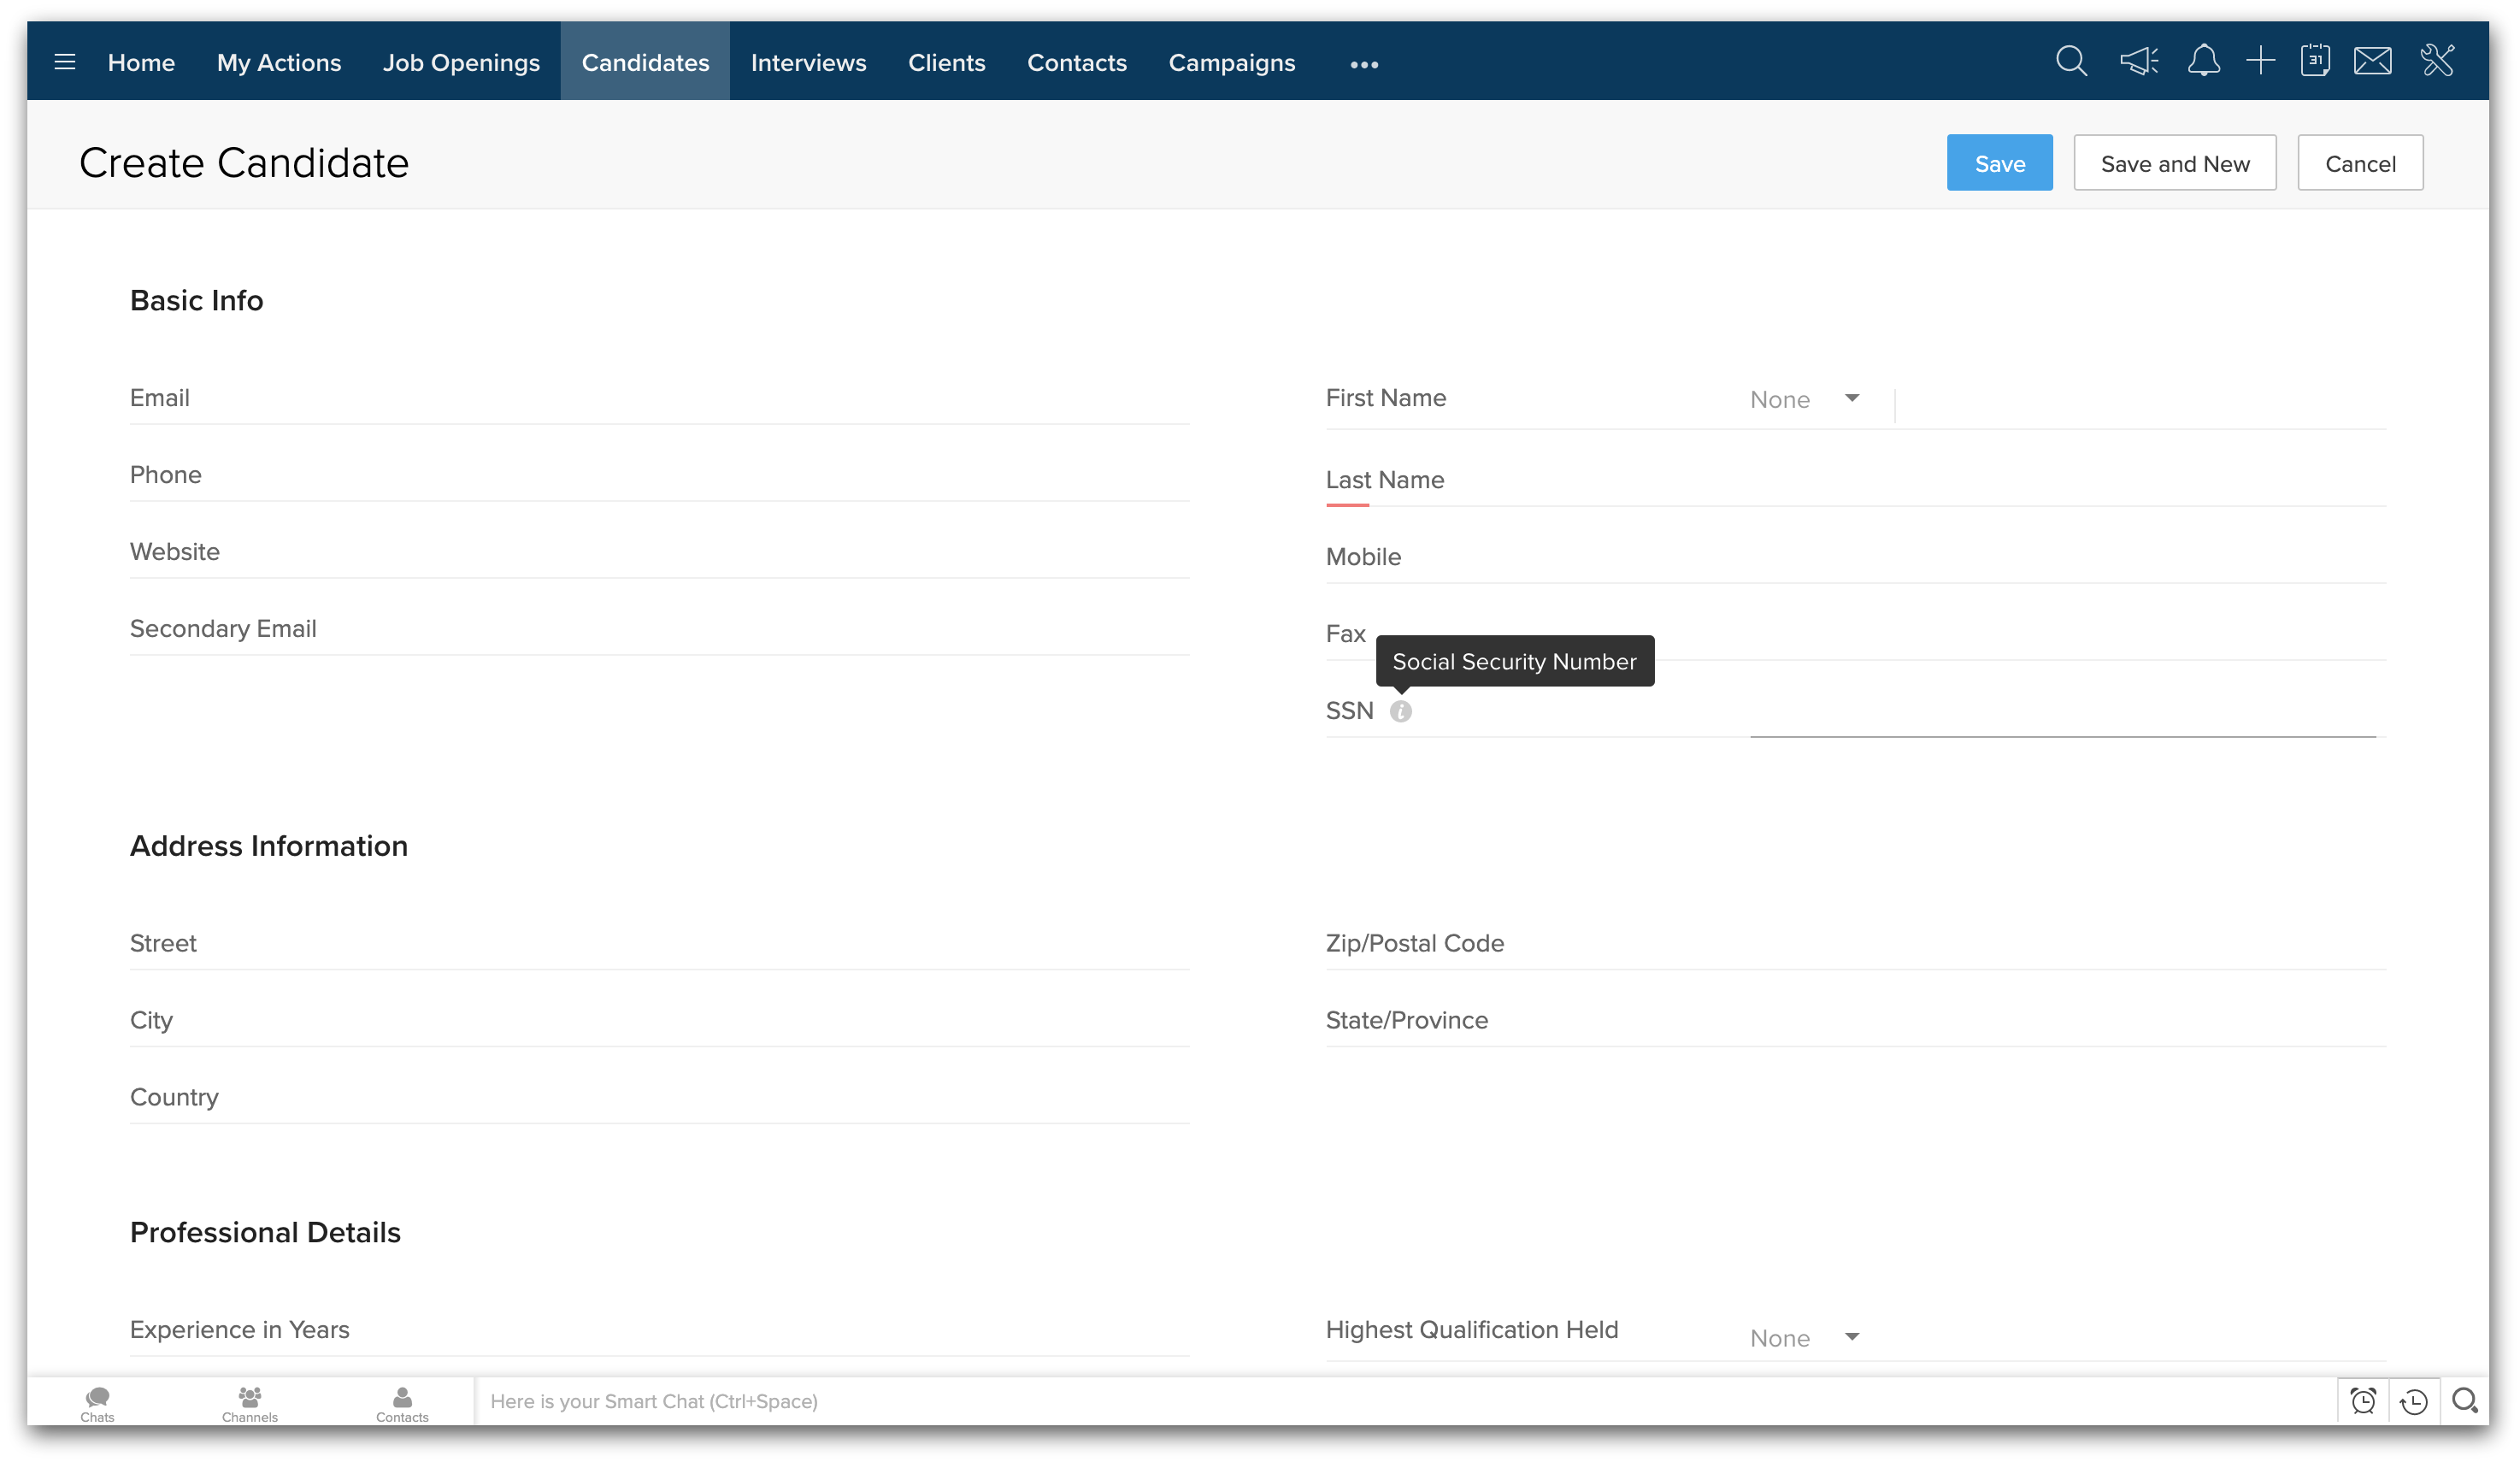Image resolution: width=2520 pixels, height=1462 pixels.
Task: Open the notifications bell
Action: (2203, 62)
